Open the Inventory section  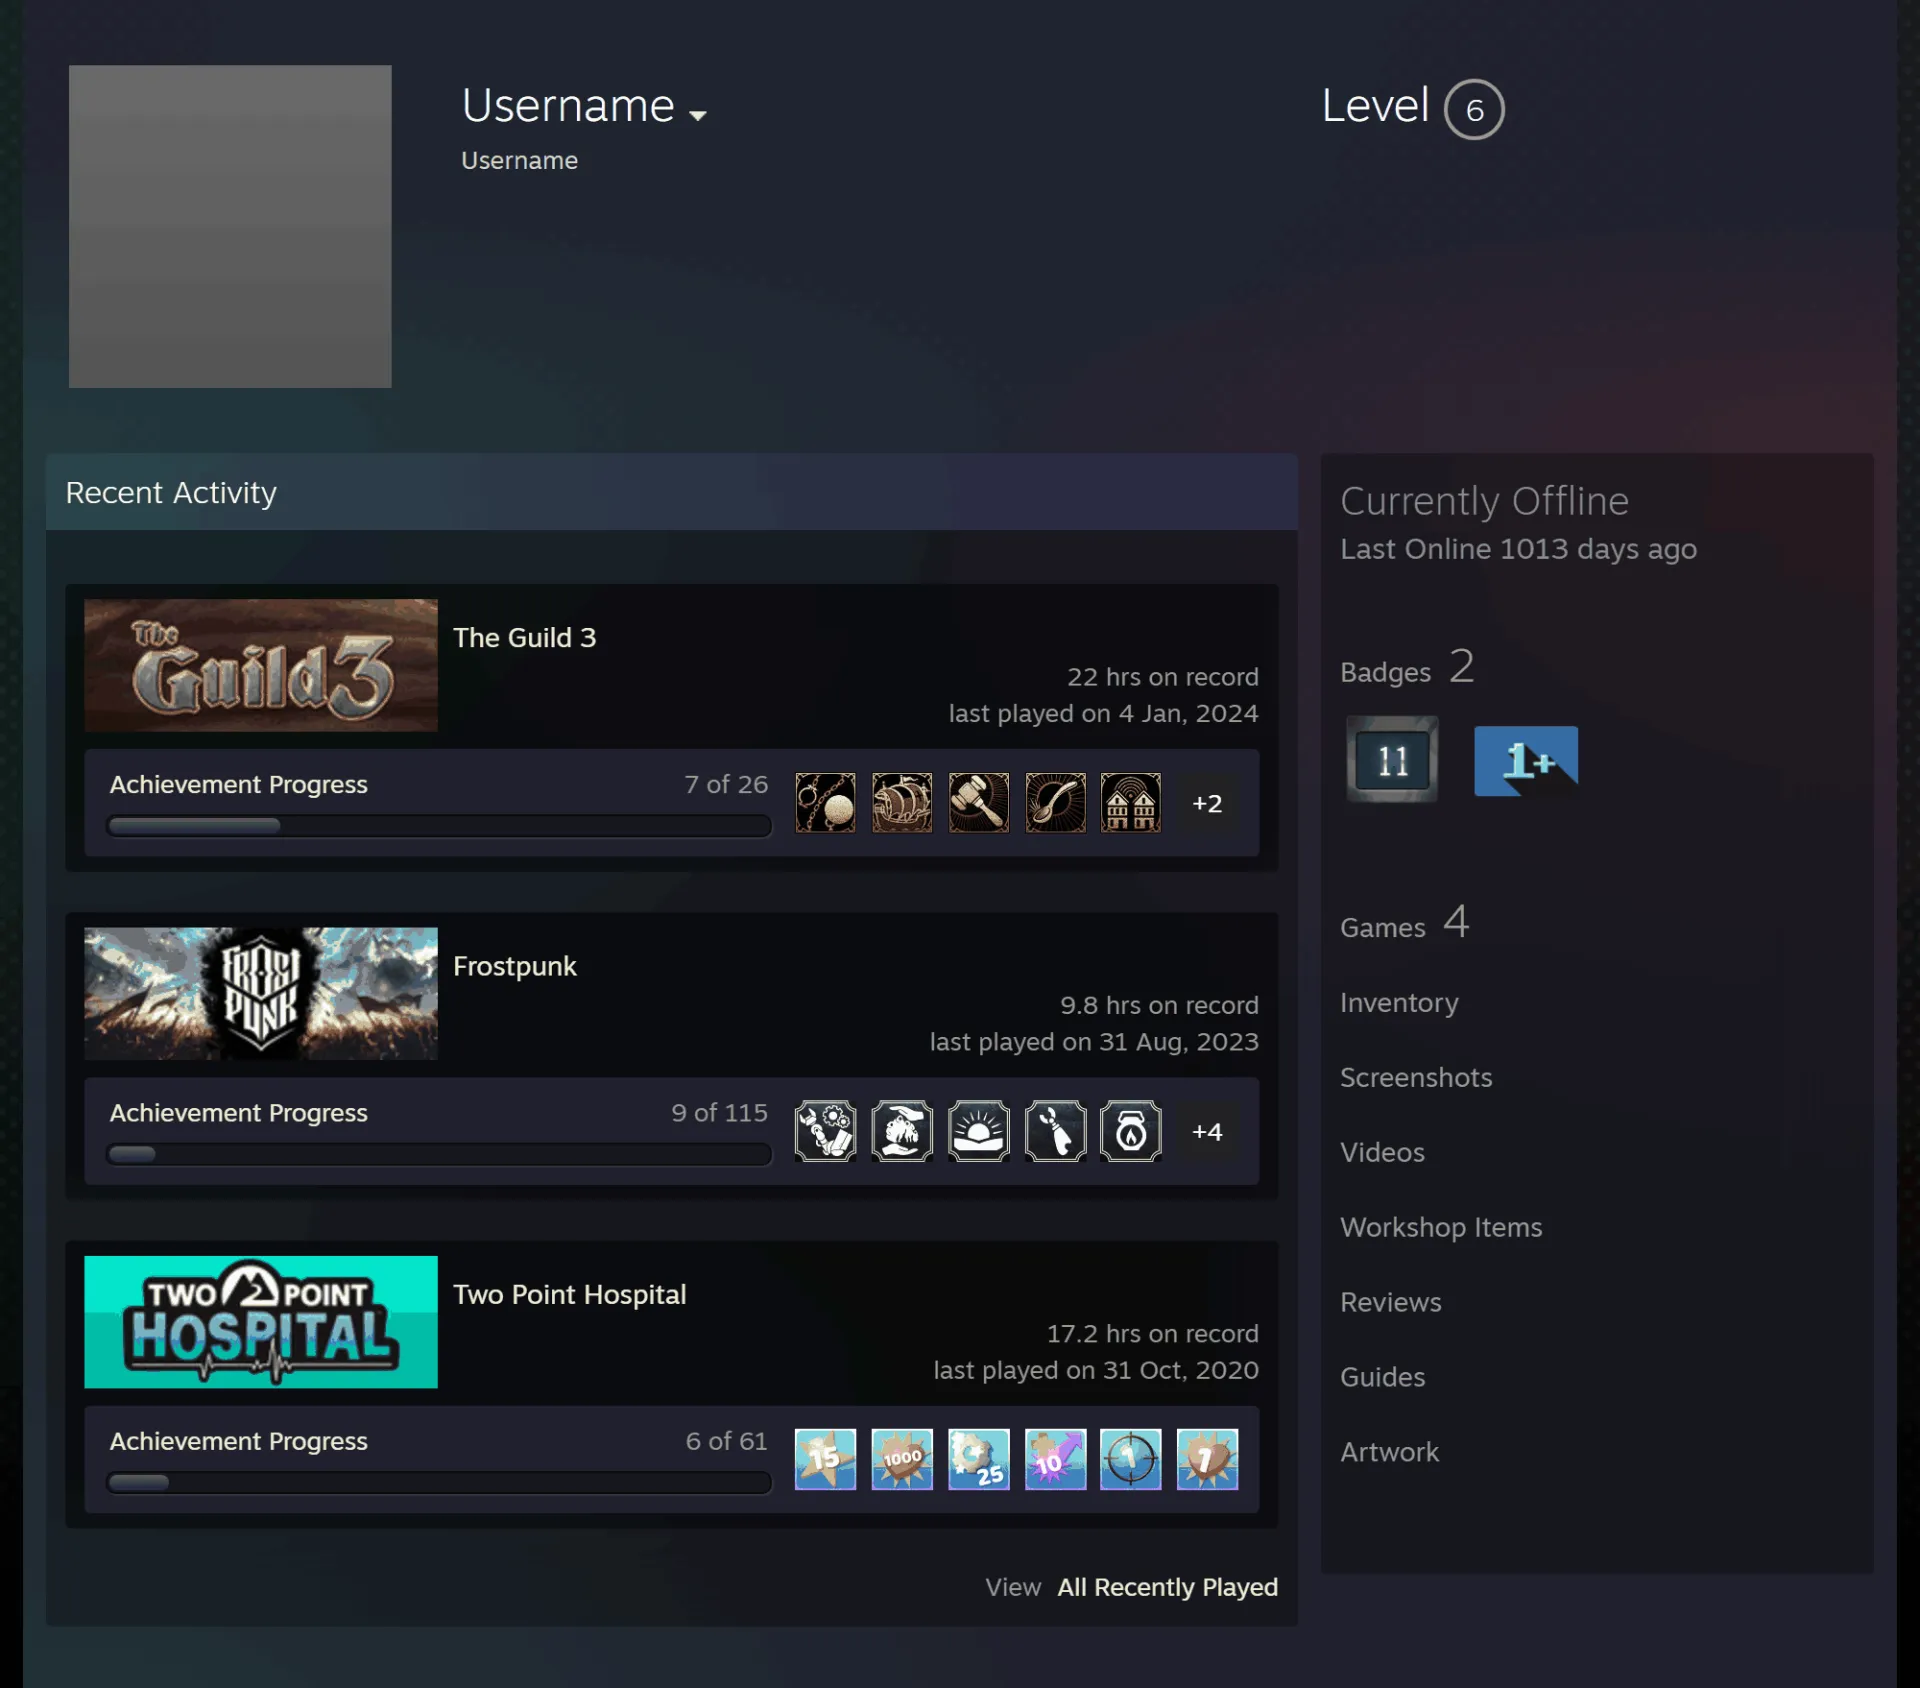[x=1399, y=1002]
